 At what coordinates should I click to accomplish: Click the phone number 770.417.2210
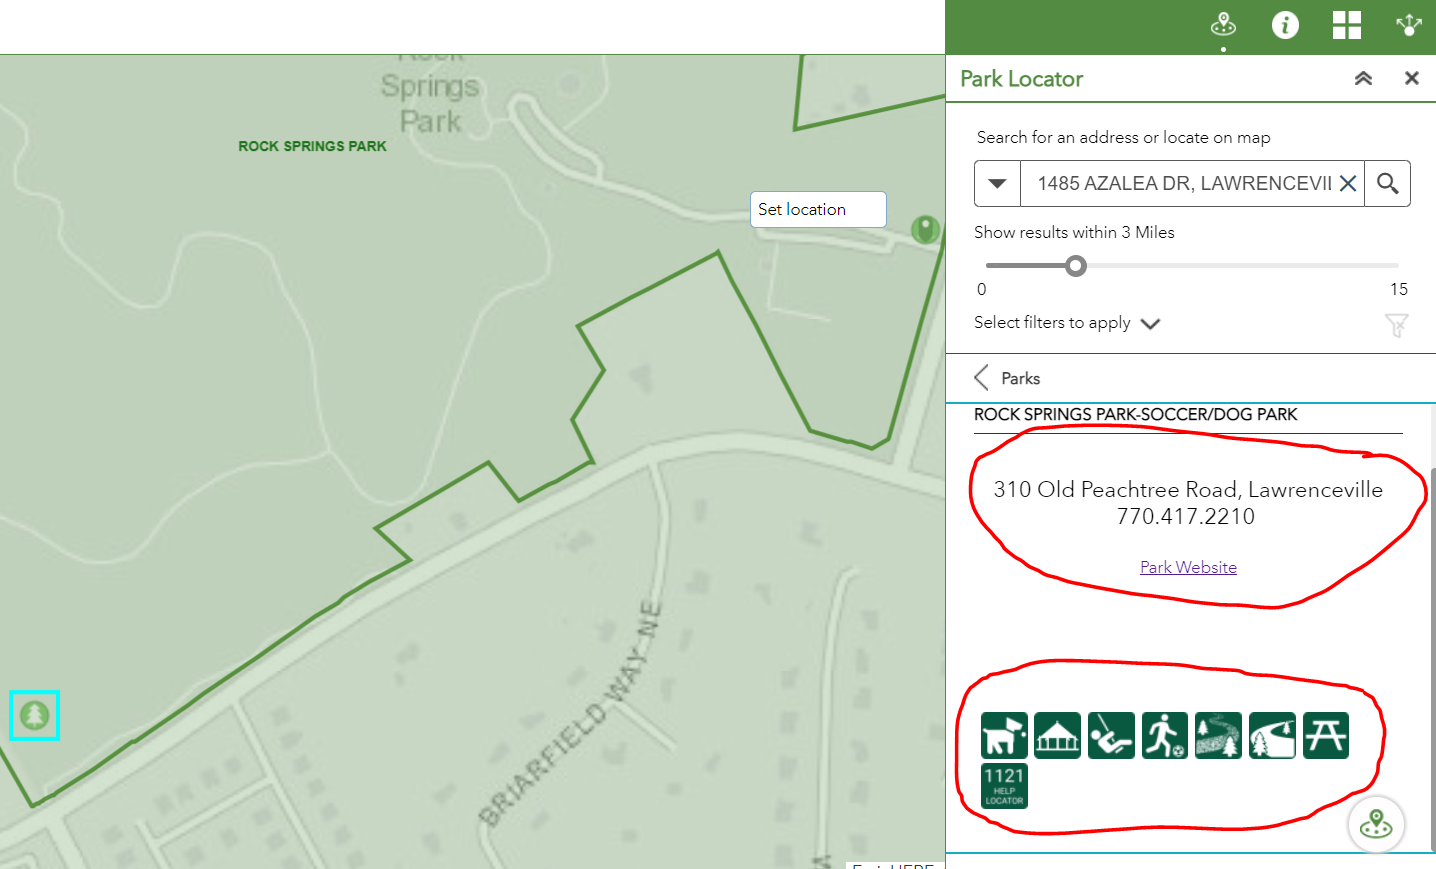1186,516
